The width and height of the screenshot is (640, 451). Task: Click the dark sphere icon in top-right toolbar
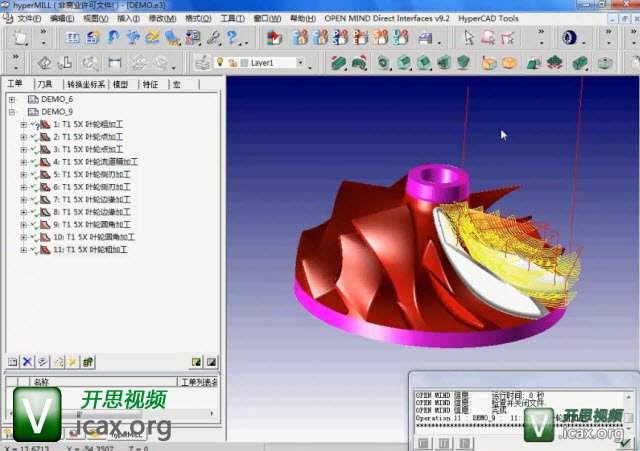[569, 38]
